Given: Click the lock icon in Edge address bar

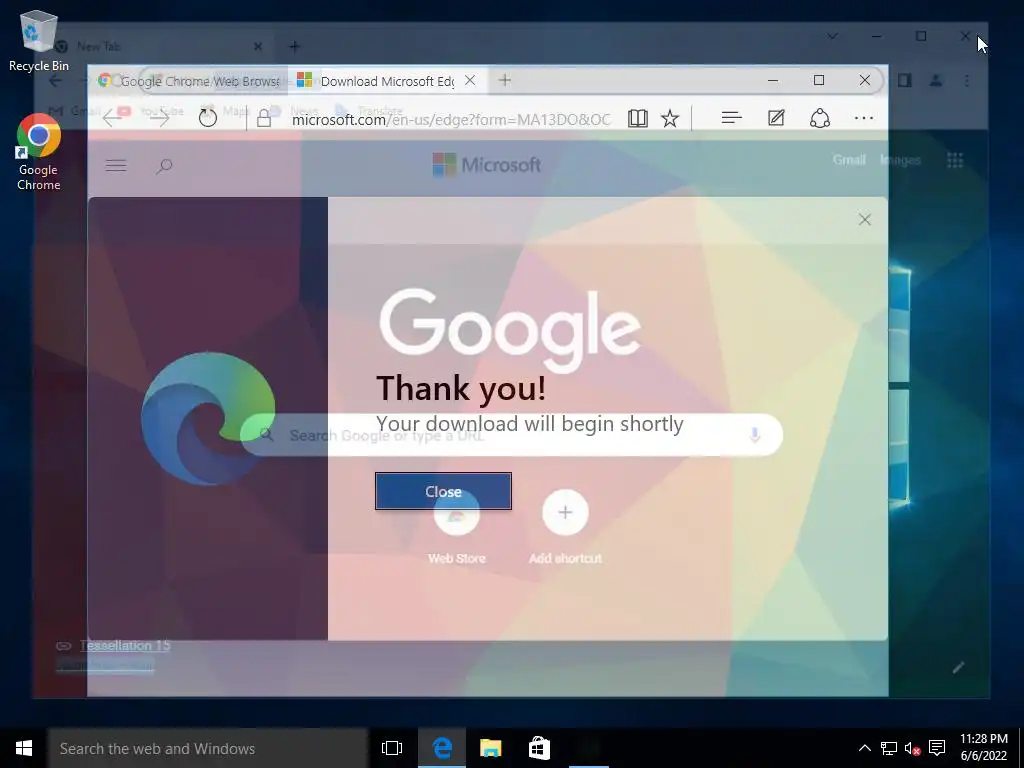Looking at the screenshot, I should [x=264, y=118].
